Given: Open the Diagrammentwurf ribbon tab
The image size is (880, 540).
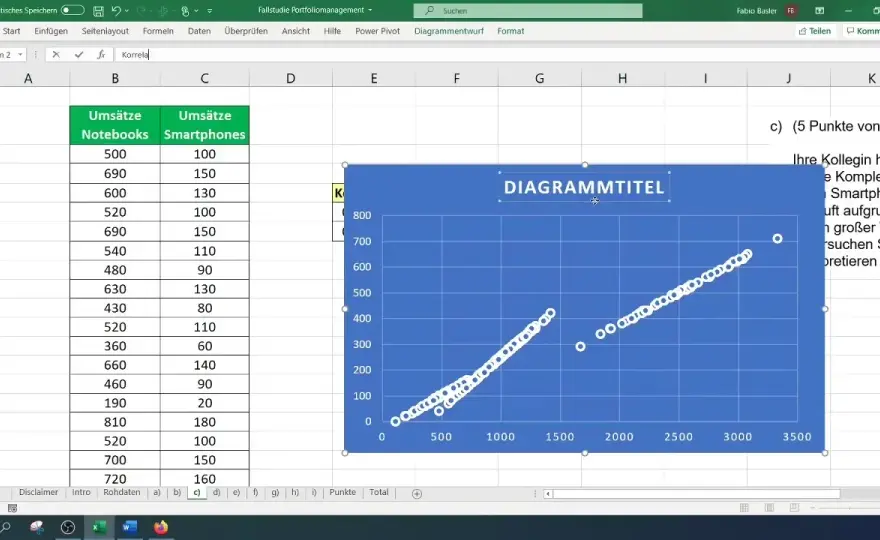Looking at the screenshot, I should (449, 31).
